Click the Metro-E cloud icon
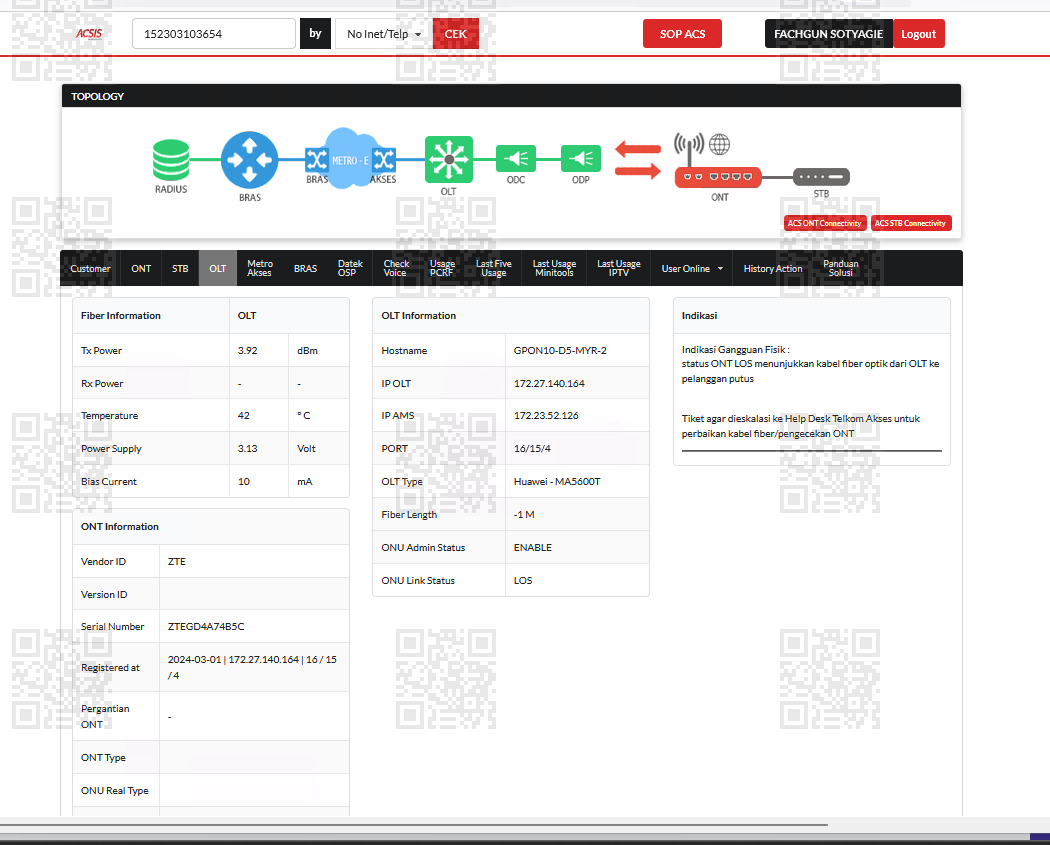The width and height of the screenshot is (1050, 845). [350, 159]
